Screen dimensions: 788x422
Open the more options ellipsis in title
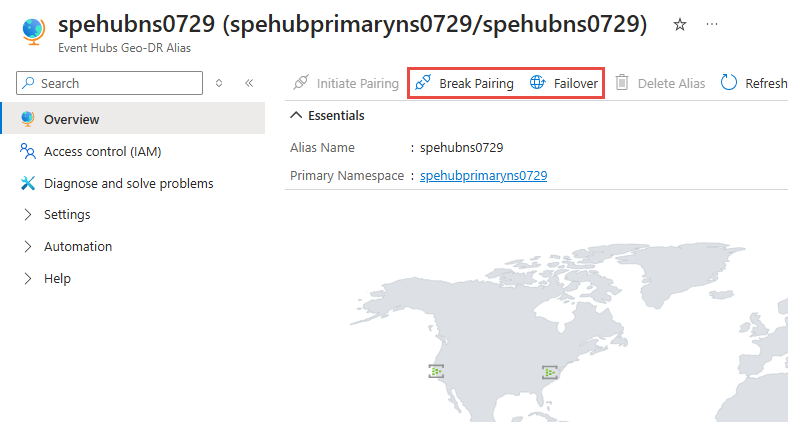tap(712, 24)
